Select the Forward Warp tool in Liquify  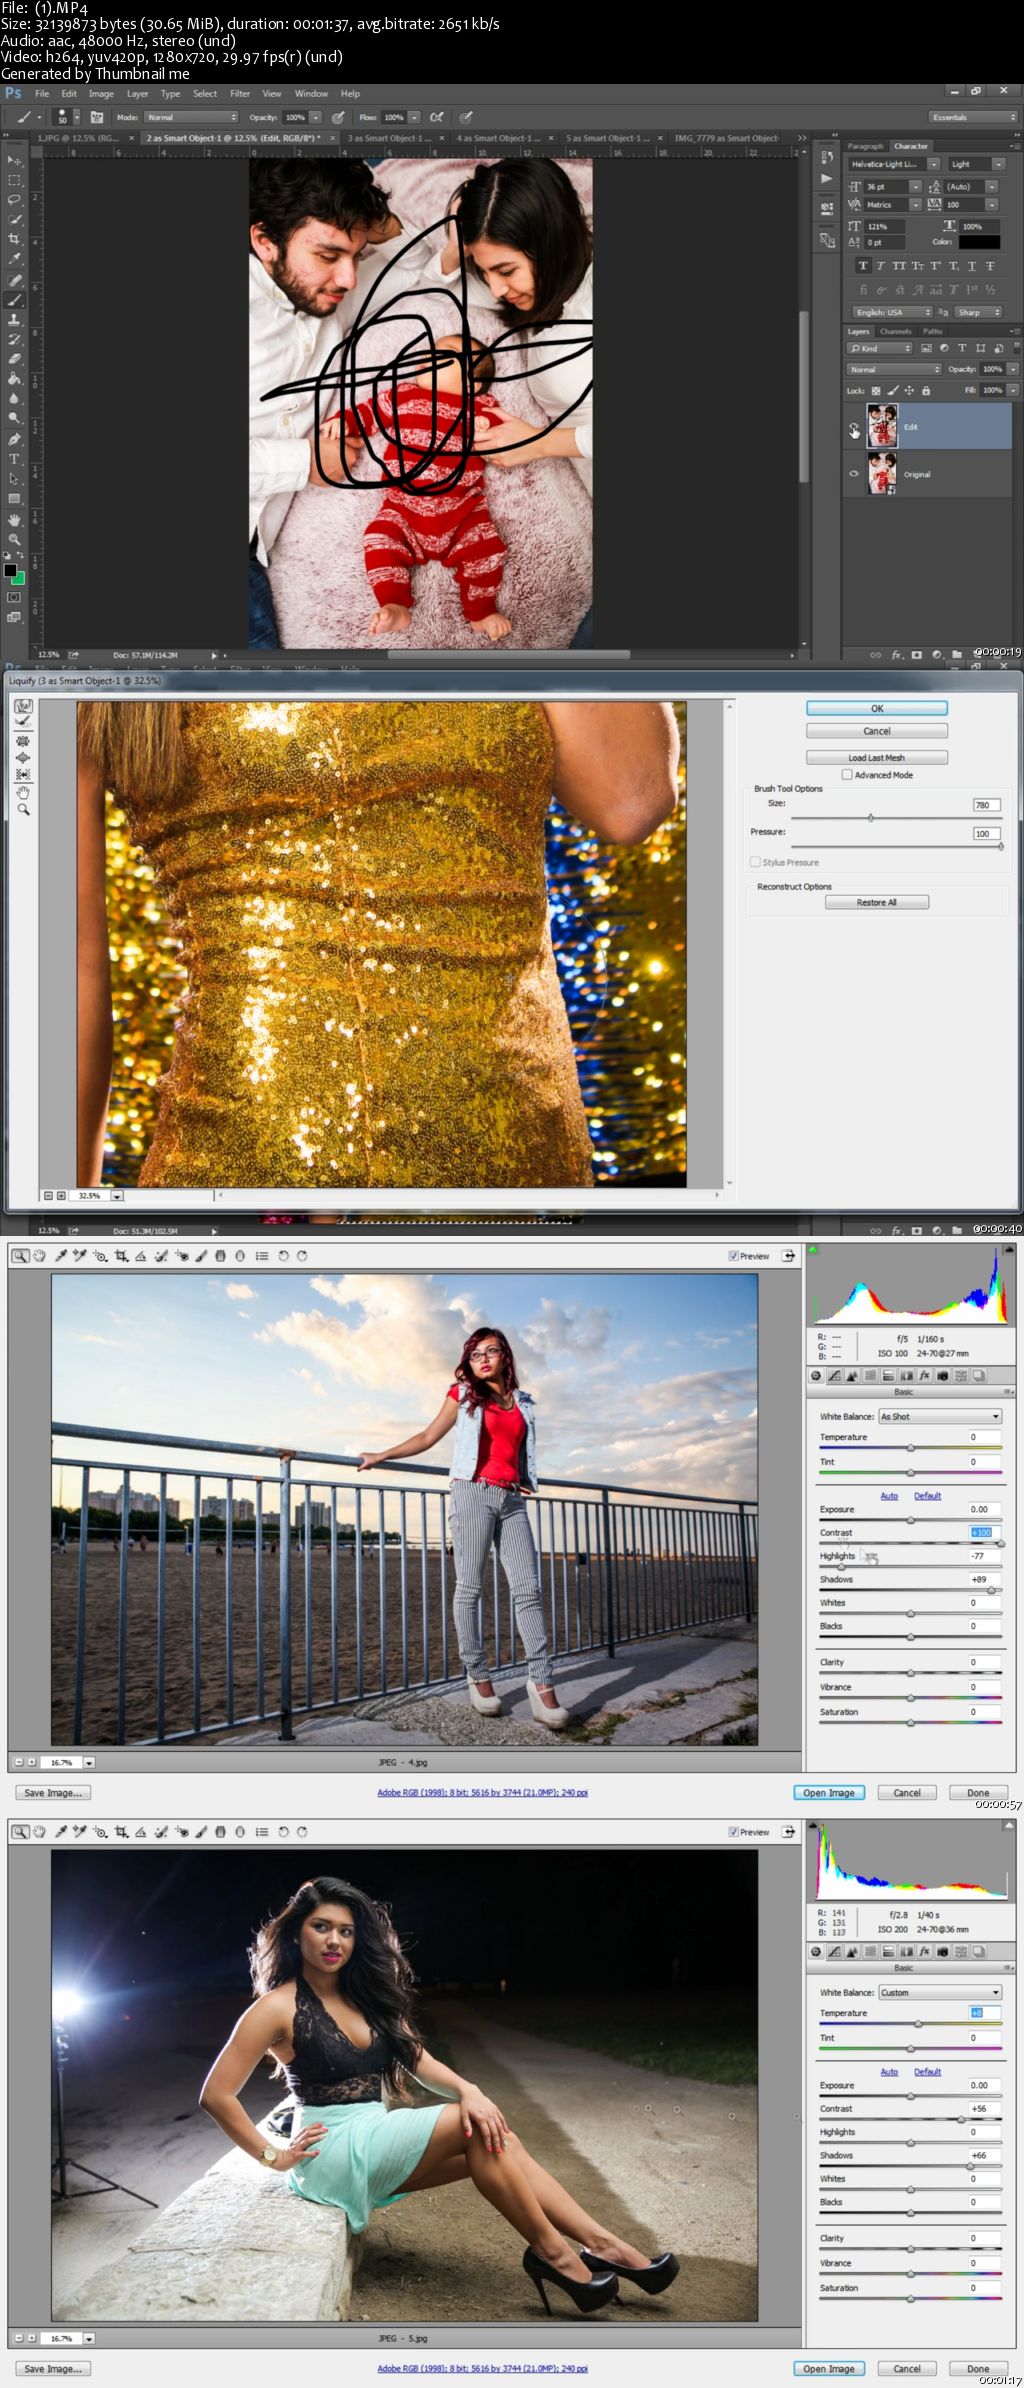tap(23, 706)
